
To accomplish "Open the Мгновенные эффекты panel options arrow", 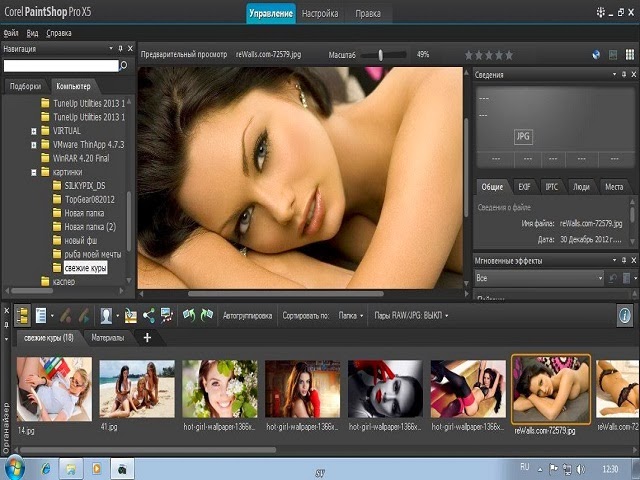I will tap(614, 260).
